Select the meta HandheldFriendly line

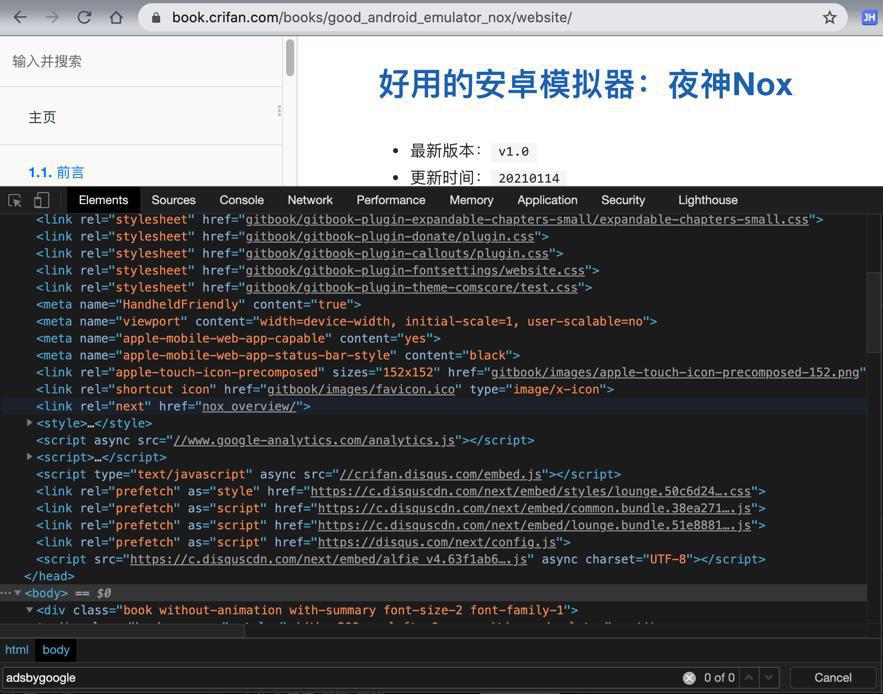click(x=199, y=304)
